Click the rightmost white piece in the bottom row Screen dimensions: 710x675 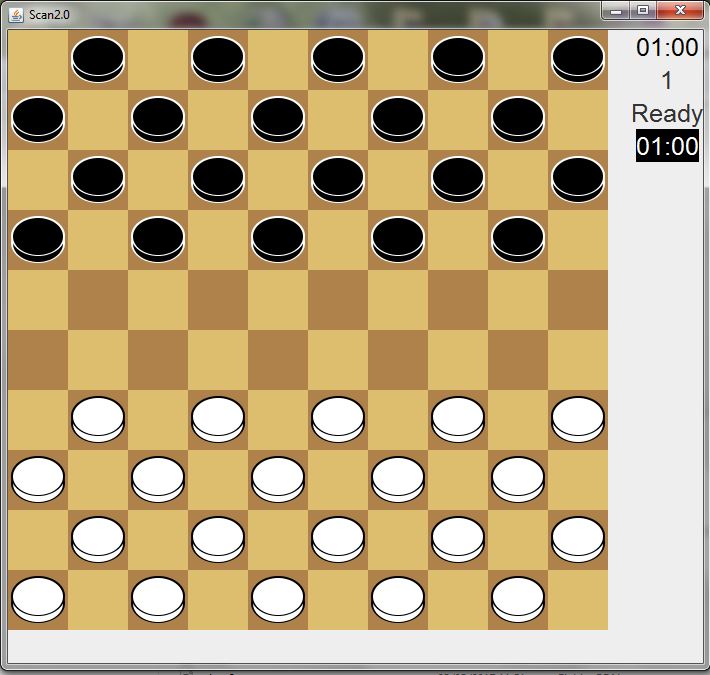pyautogui.click(x=518, y=599)
